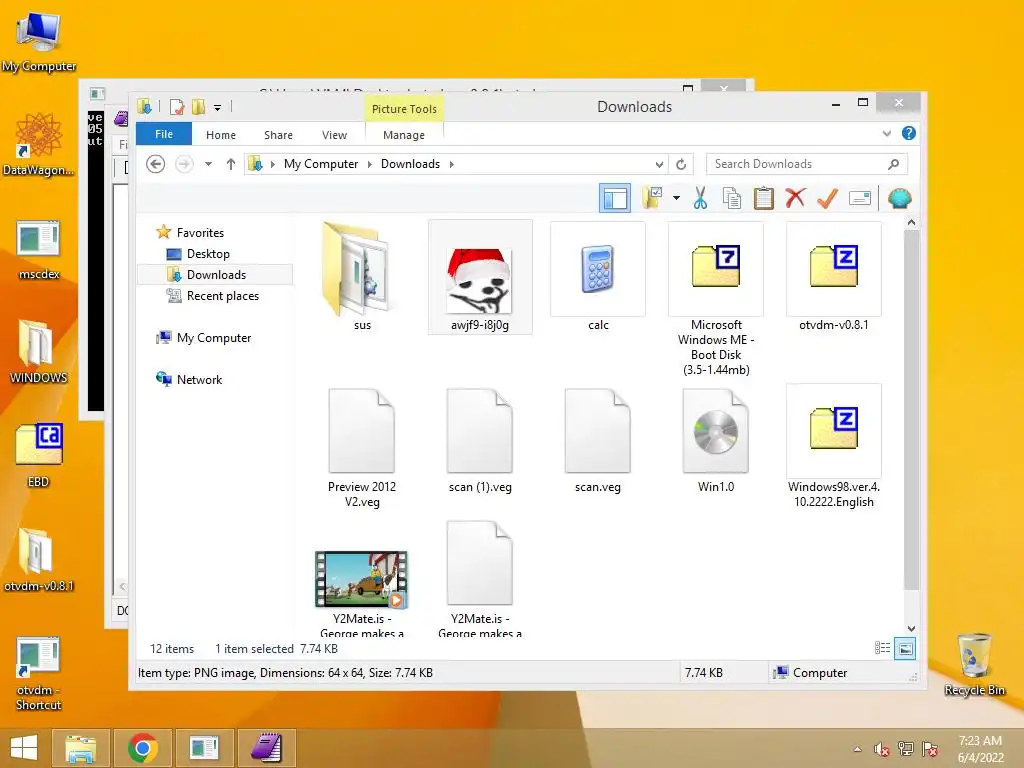Open the Recent locations dropdown arrow
Viewport: 1024px width, 768px height.
(208, 164)
